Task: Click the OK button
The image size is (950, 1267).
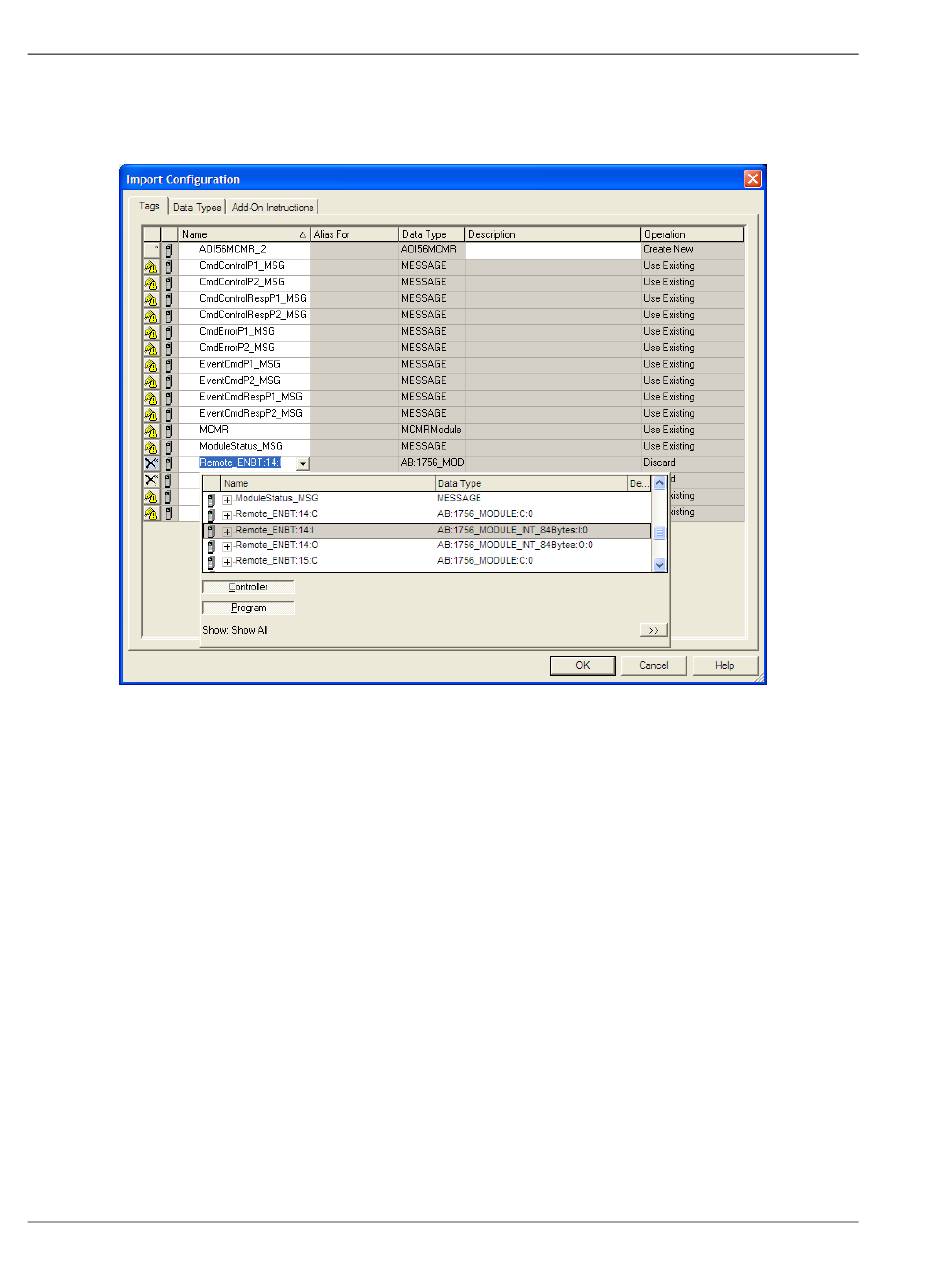Action: tap(582, 665)
